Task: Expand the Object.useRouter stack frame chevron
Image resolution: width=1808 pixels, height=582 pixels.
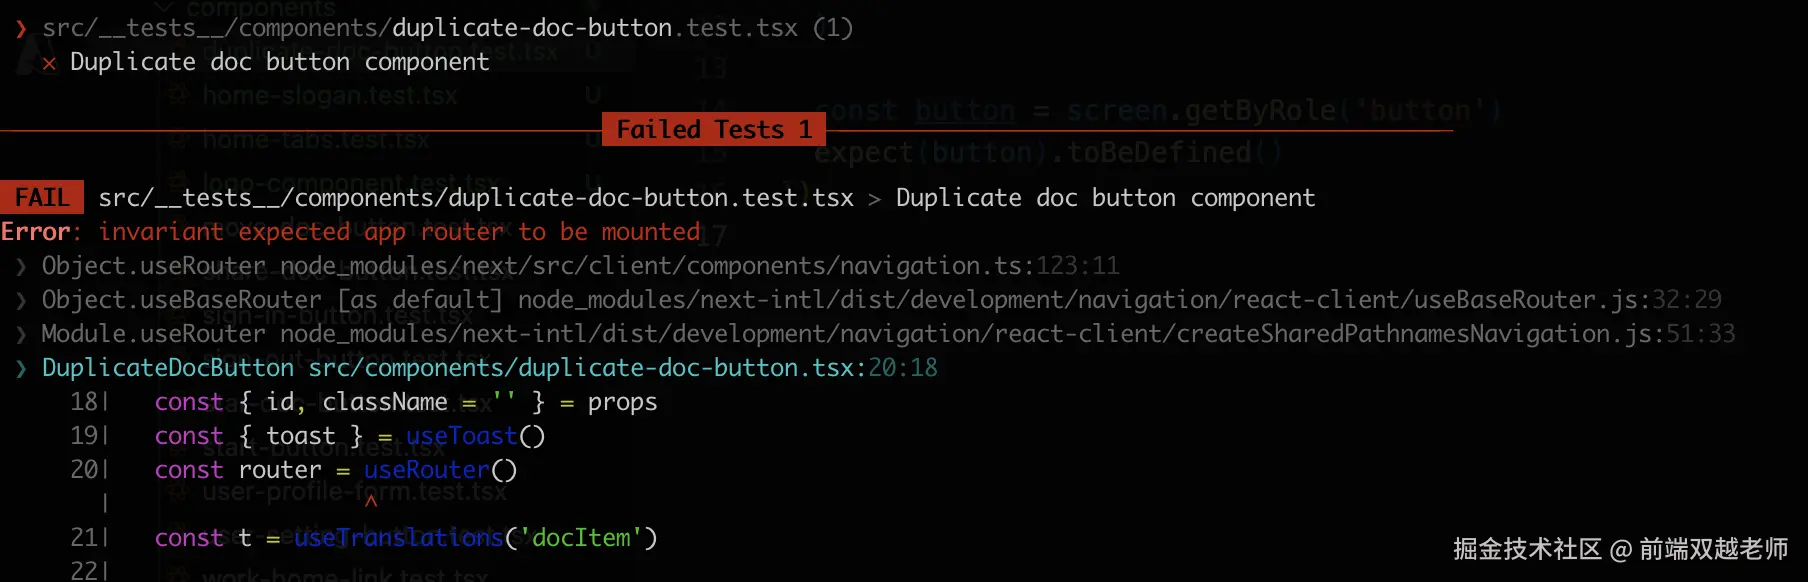Action: (x=21, y=267)
